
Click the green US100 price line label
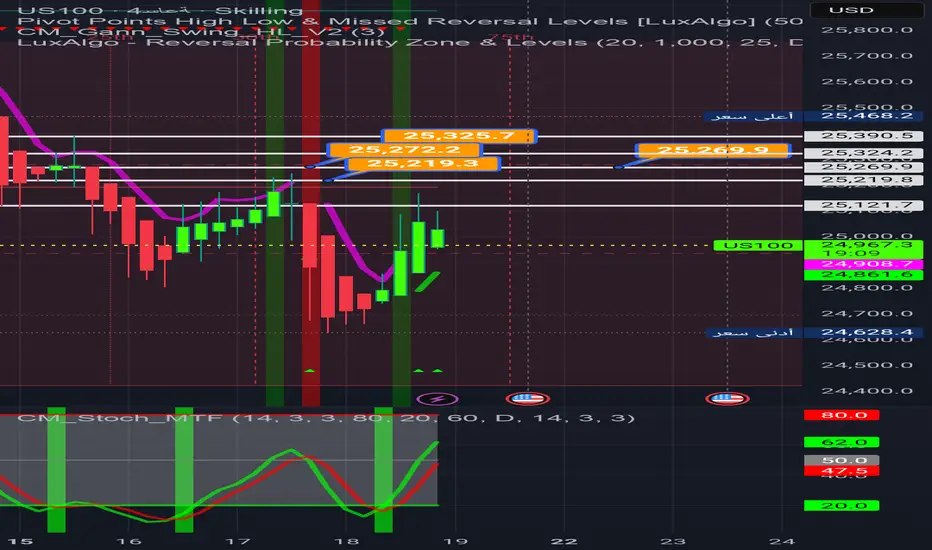758,245
